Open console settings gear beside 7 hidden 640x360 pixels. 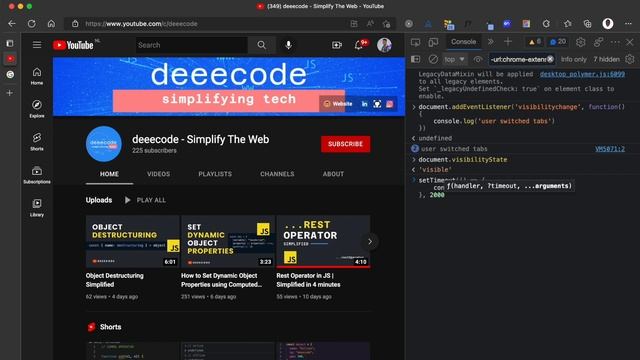click(x=630, y=60)
